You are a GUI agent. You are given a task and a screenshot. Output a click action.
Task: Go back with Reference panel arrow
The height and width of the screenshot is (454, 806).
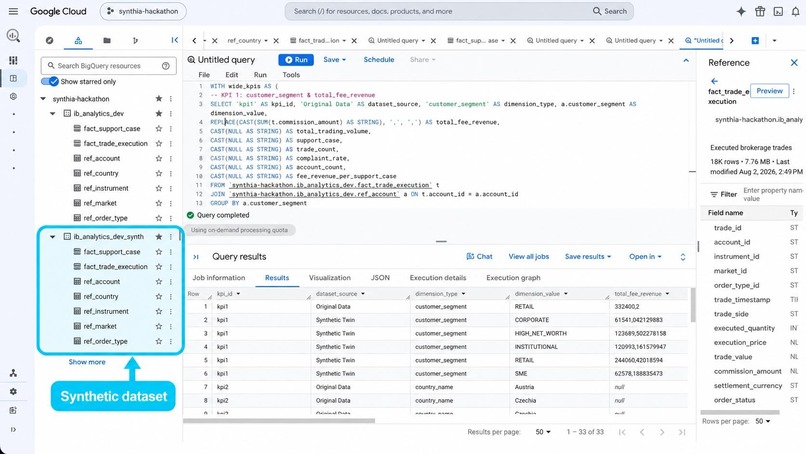click(714, 81)
